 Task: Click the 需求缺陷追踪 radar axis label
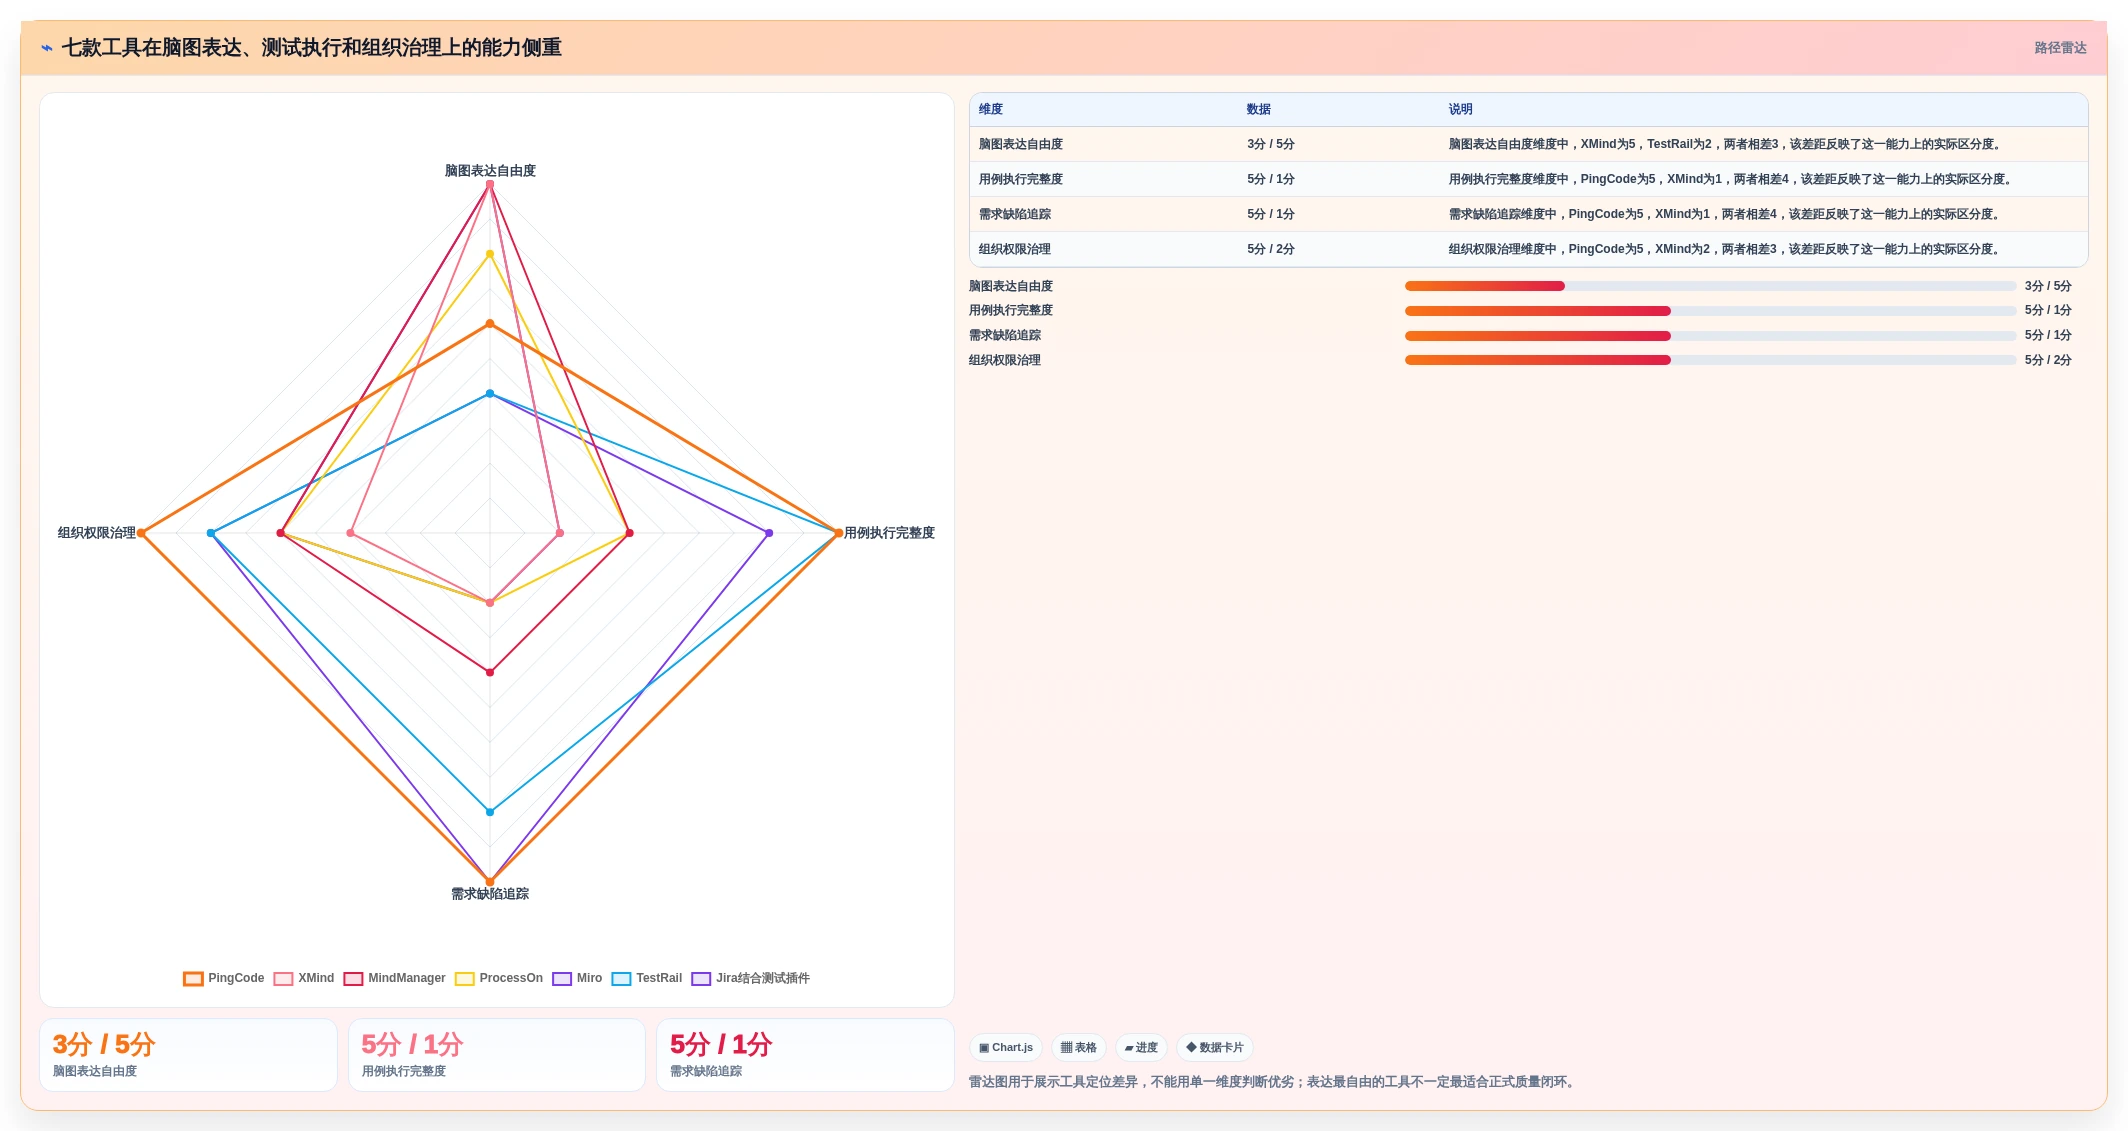tap(490, 894)
